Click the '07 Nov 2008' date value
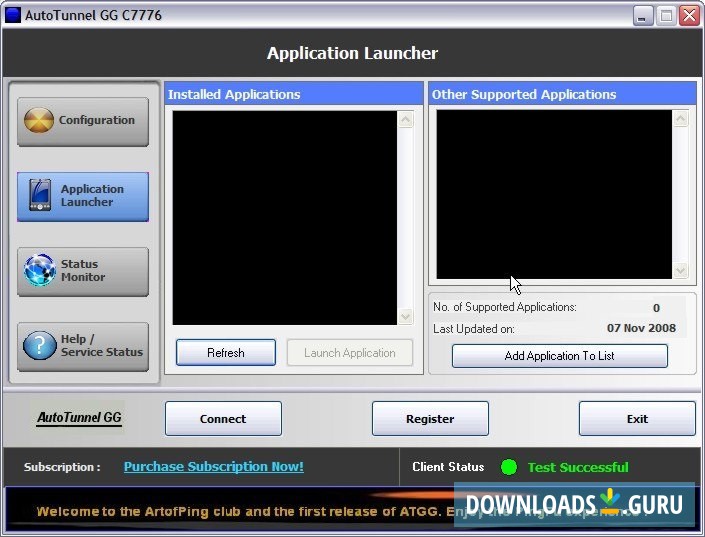 click(641, 328)
